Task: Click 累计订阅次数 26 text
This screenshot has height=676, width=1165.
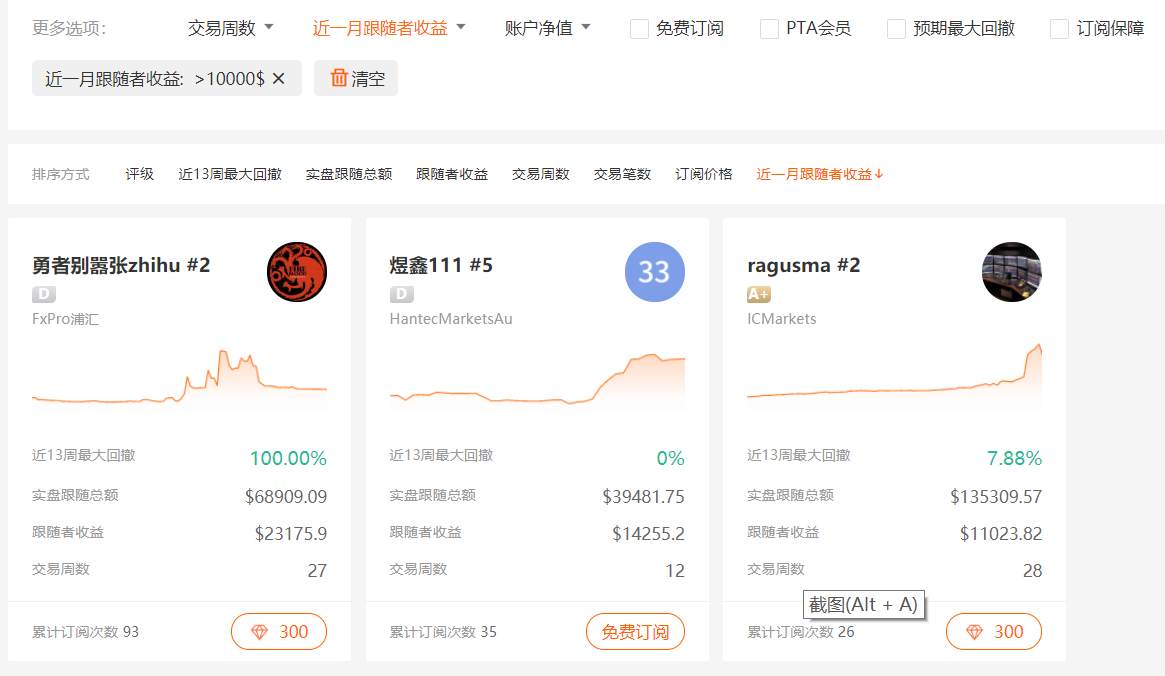Action: (801, 631)
